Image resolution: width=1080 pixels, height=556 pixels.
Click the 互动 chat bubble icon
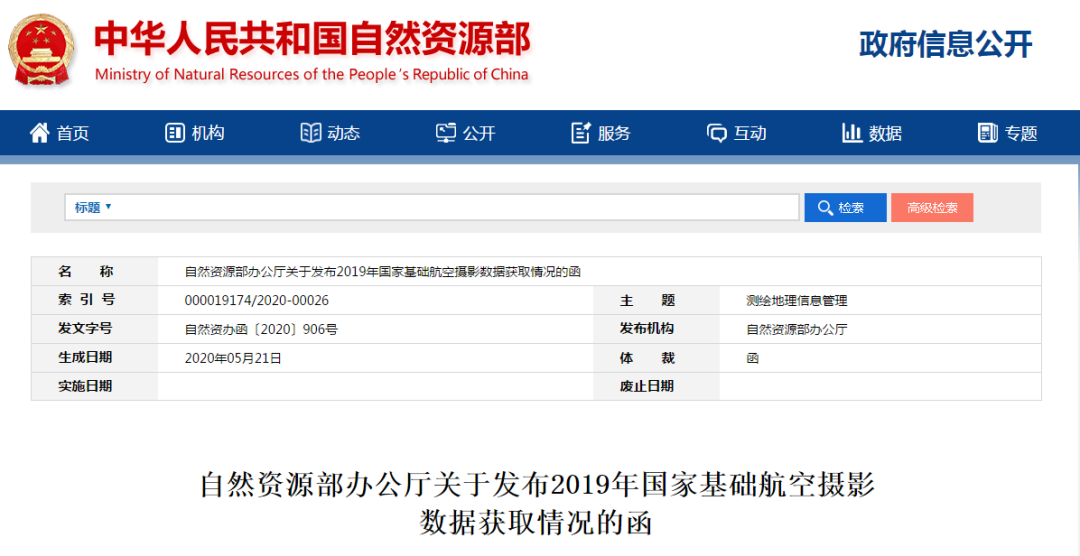[x=717, y=133]
